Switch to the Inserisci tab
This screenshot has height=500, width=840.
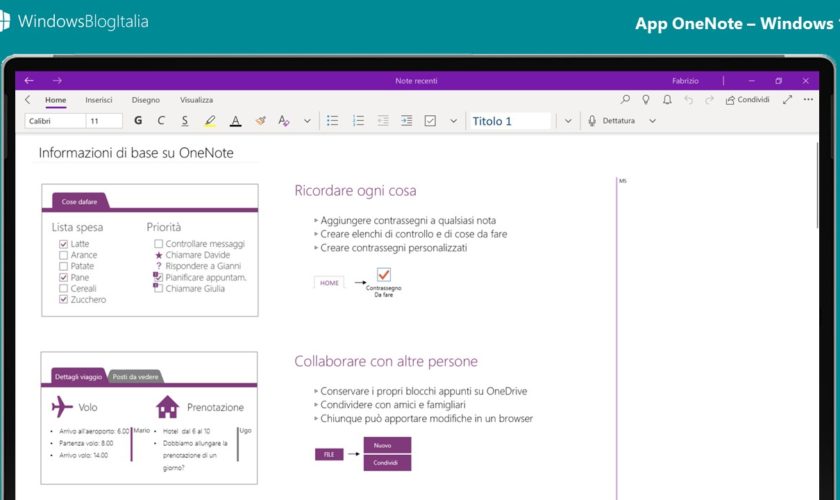click(x=99, y=100)
